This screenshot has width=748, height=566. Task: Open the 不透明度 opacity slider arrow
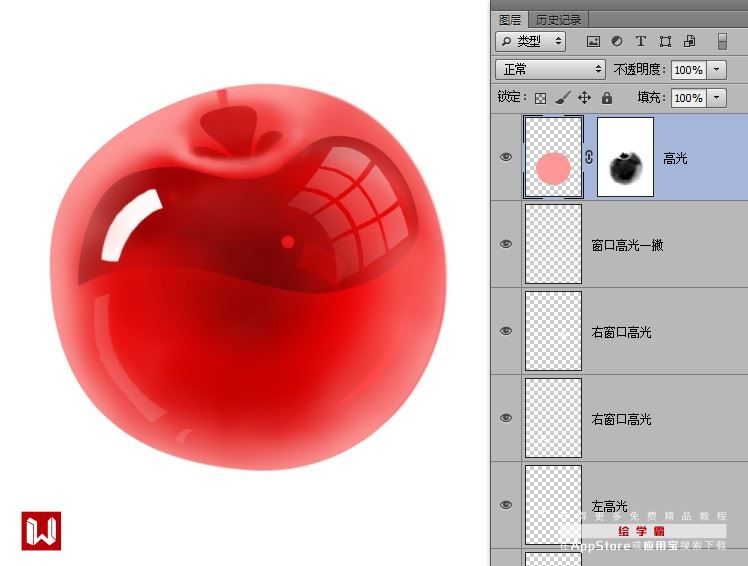(x=717, y=70)
